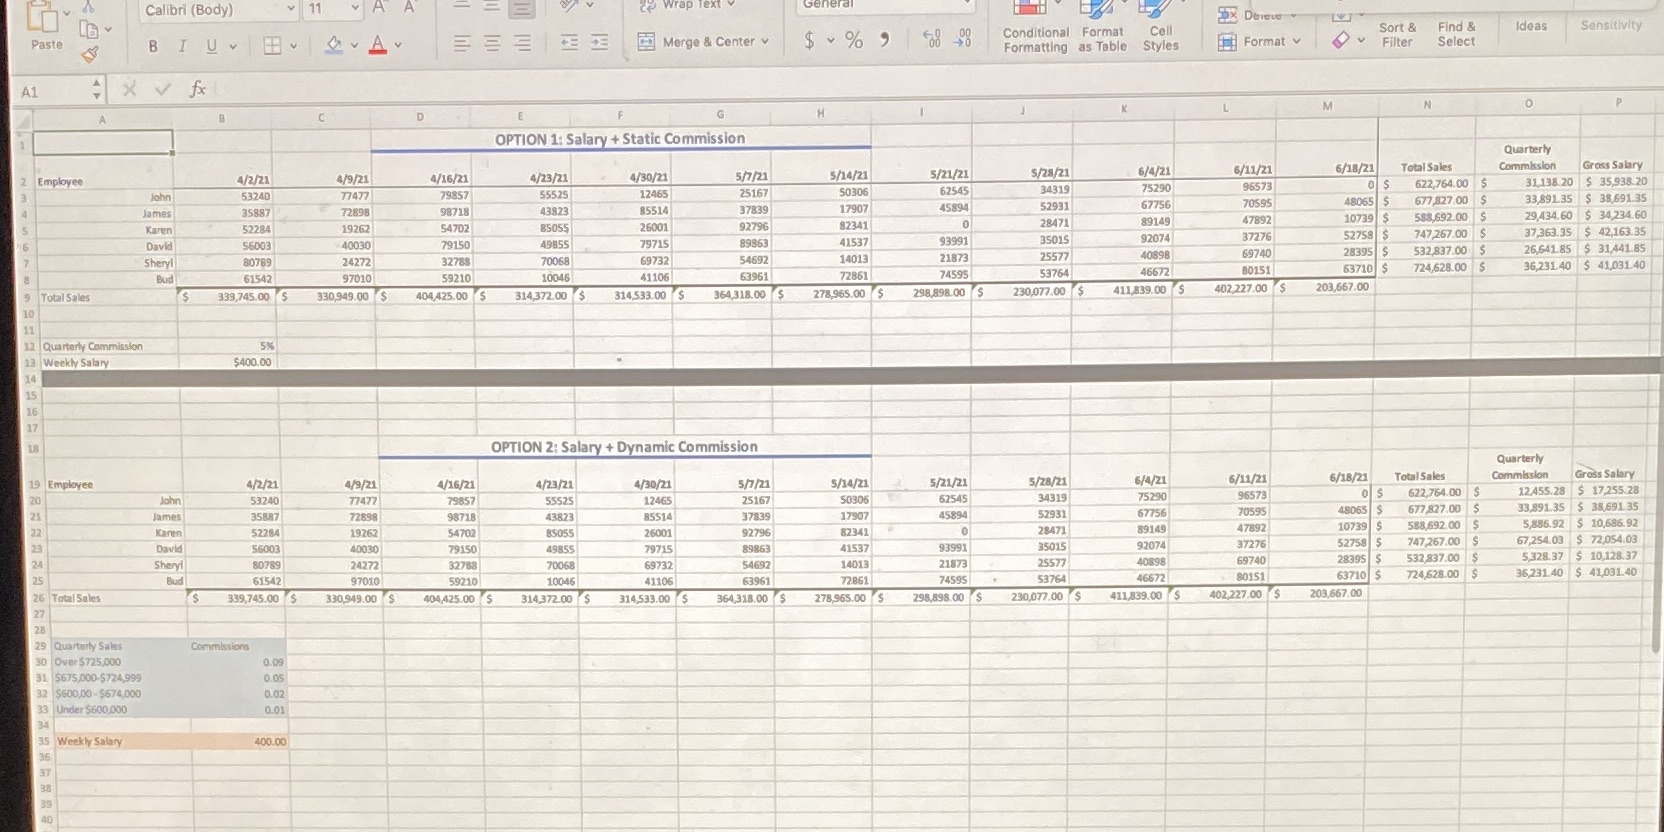
Task: Center text horizontally in the cell
Action: point(492,43)
